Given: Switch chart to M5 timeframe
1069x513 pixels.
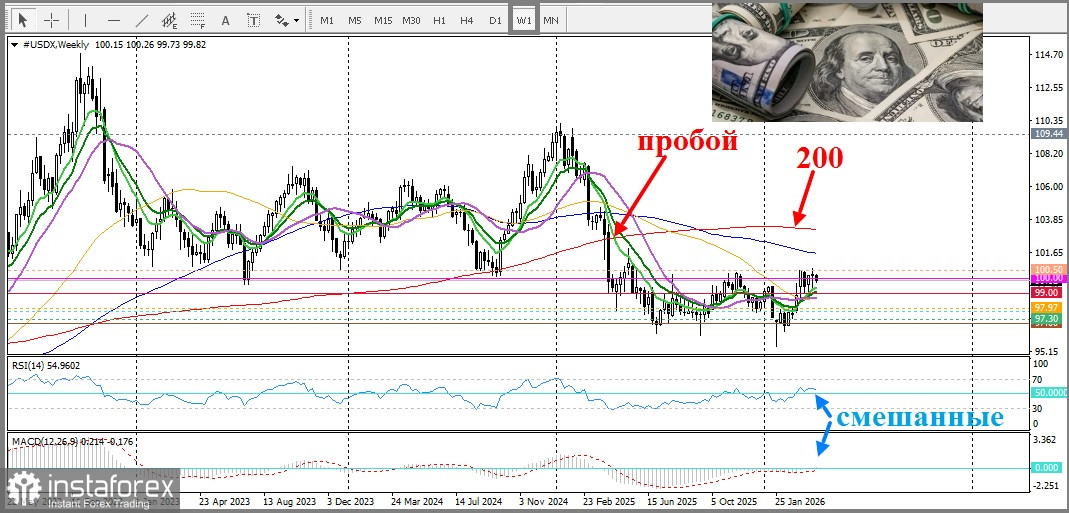Looking at the screenshot, I should point(355,20).
